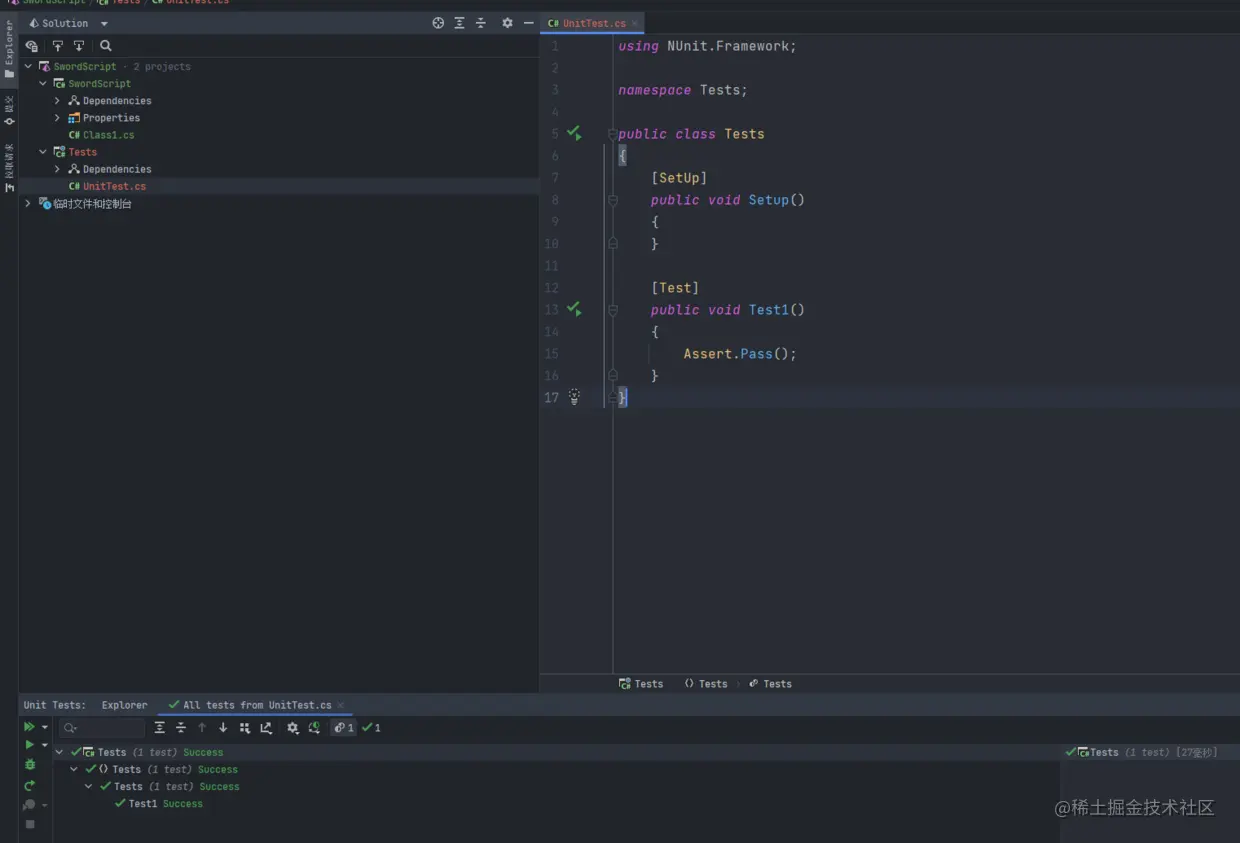Screen dimensions: 1240x843
Task: Expand the Properties folder
Action: click(57, 118)
